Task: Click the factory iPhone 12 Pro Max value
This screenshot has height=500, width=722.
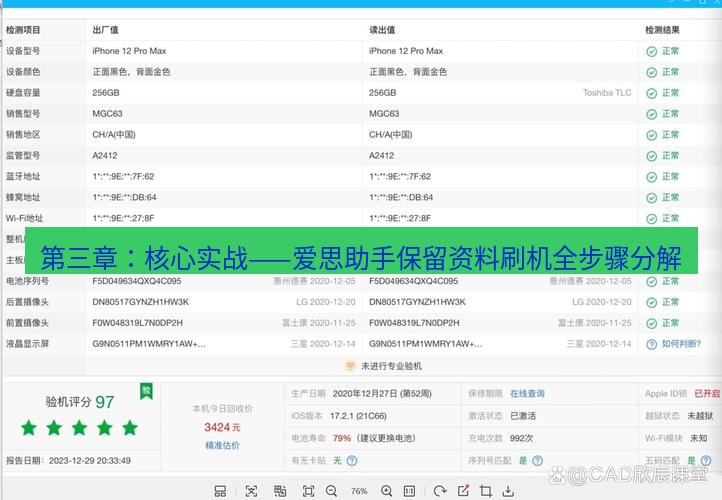Action: click(129, 51)
